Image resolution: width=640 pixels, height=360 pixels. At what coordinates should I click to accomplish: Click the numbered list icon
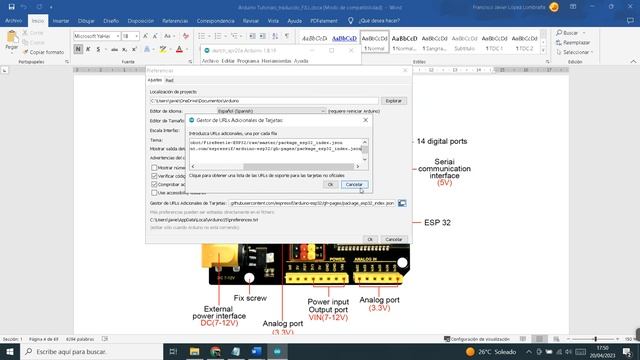coord(218,36)
